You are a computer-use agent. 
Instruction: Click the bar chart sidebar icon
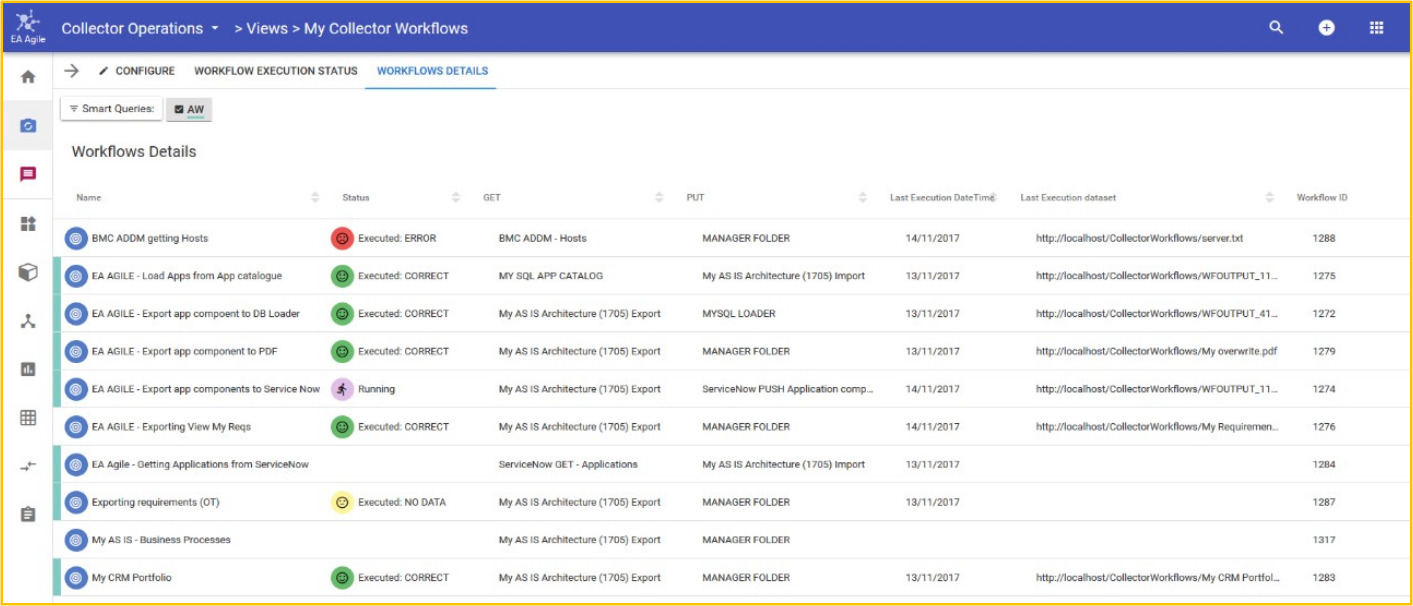point(28,369)
